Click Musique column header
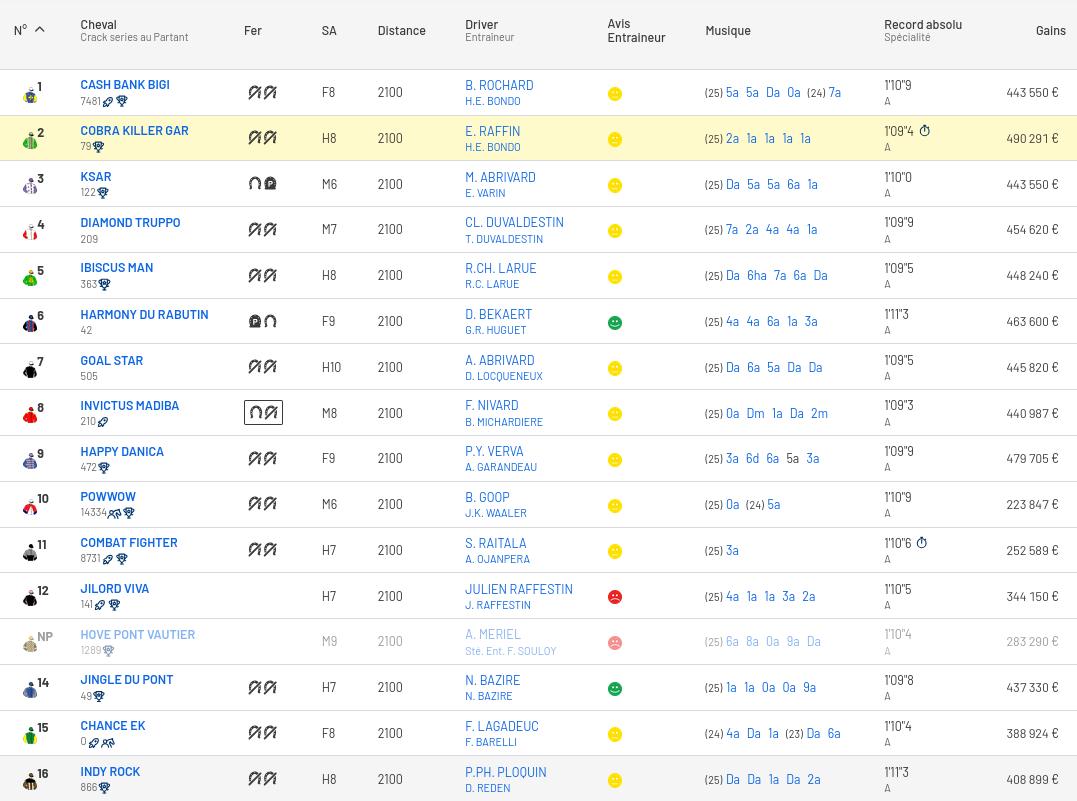Screen dimensions: 1077x801 727,30
